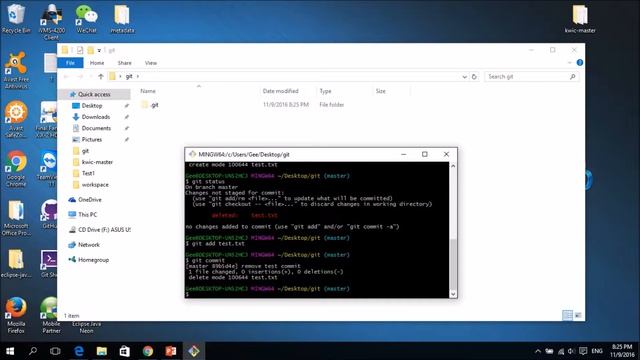Open File Explorer from the taskbar
The width and height of the screenshot is (640, 360).
(102, 351)
